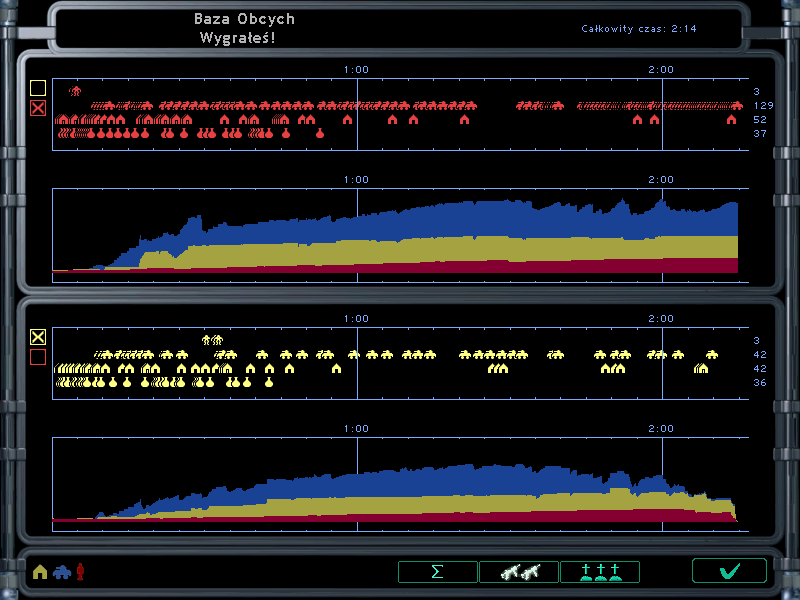Image resolution: width=800 pixels, height=600 pixels.
Task: Click the red building count 52
Action: (760, 119)
